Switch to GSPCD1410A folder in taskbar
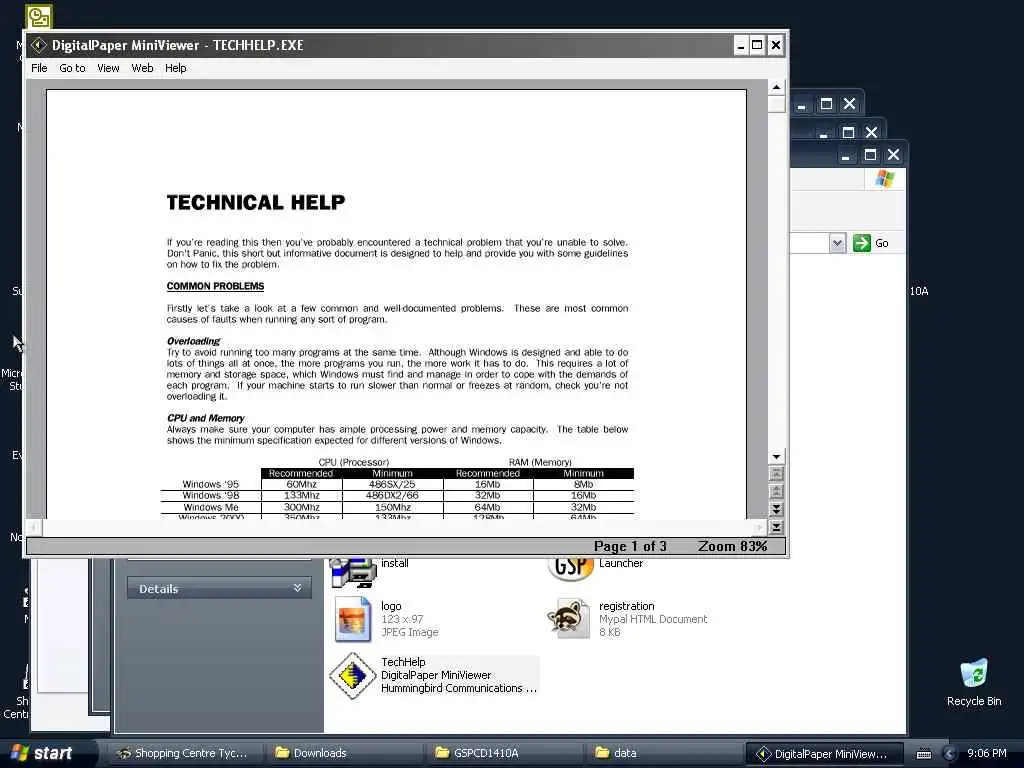Viewport: 1024px width, 768px height. pos(505,753)
